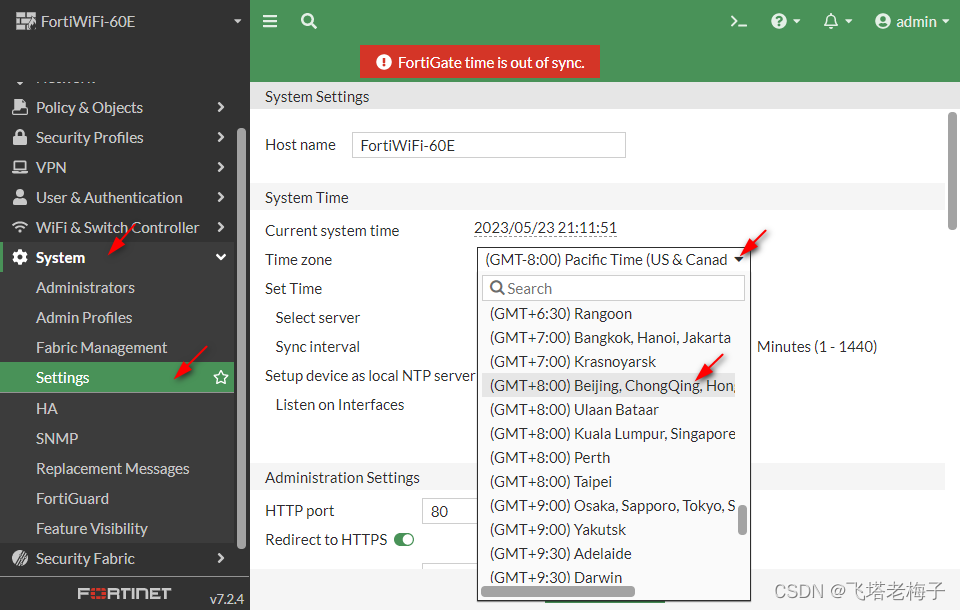Image resolution: width=960 pixels, height=610 pixels.
Task: Open Replacement Messages page
Action: click(113, 469)
